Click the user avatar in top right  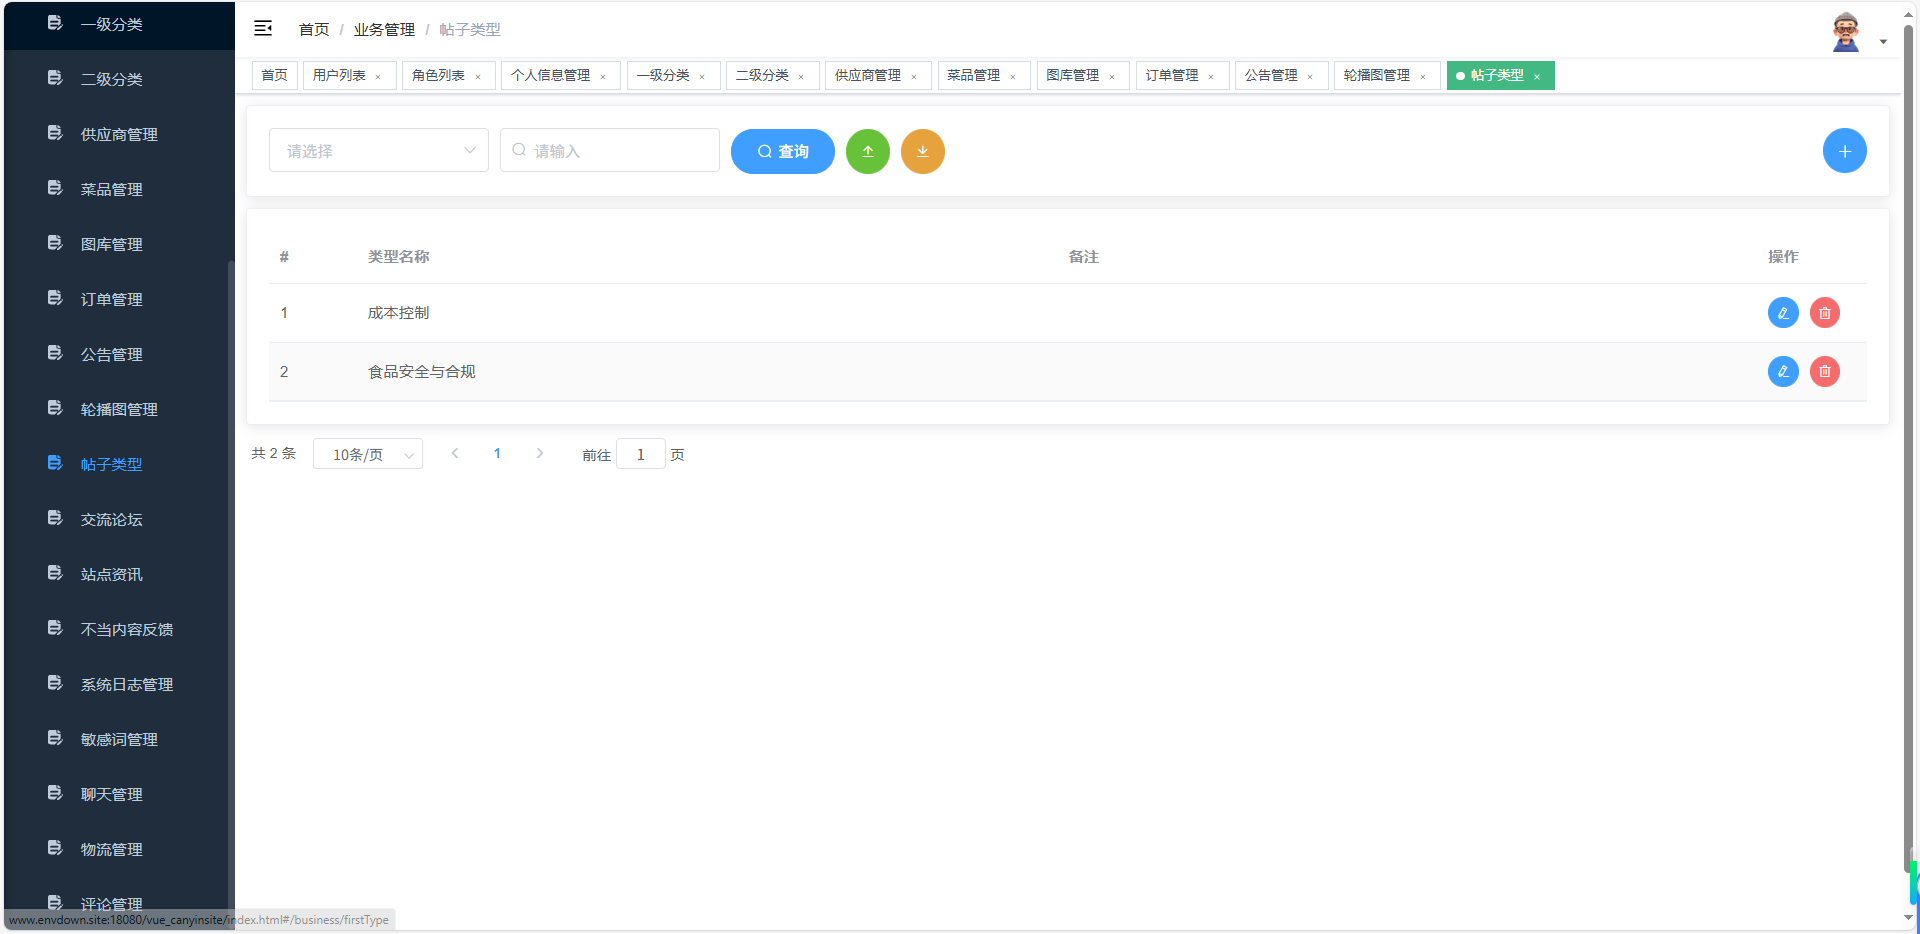click(x=1845, y=29)
